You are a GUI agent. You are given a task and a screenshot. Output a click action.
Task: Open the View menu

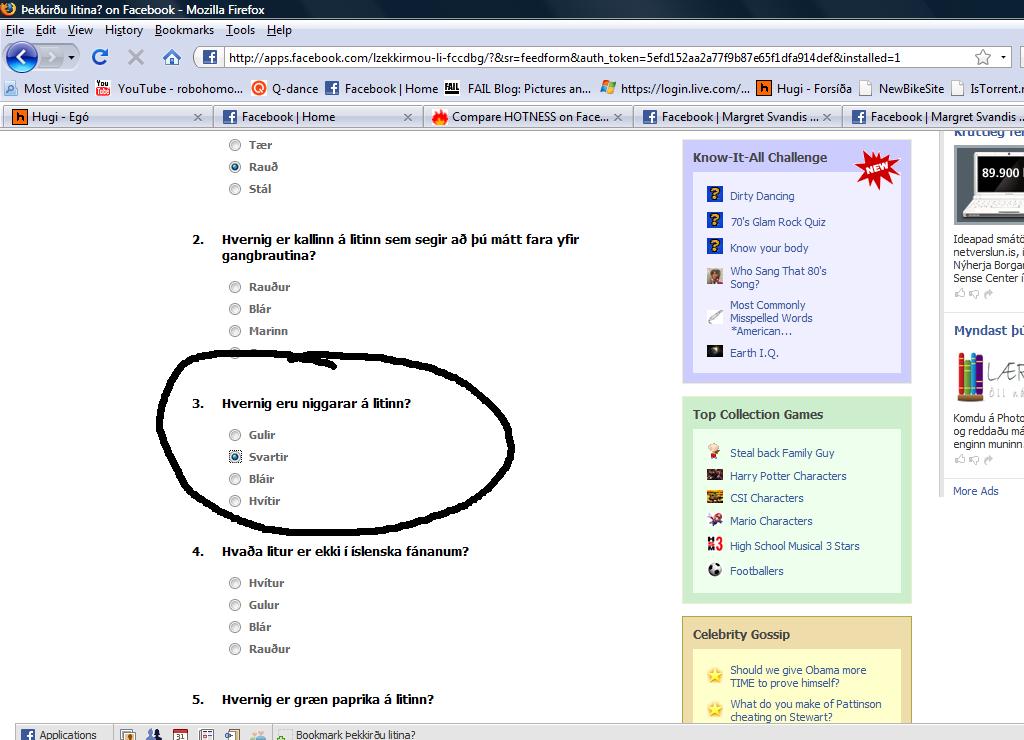[80, 30]
